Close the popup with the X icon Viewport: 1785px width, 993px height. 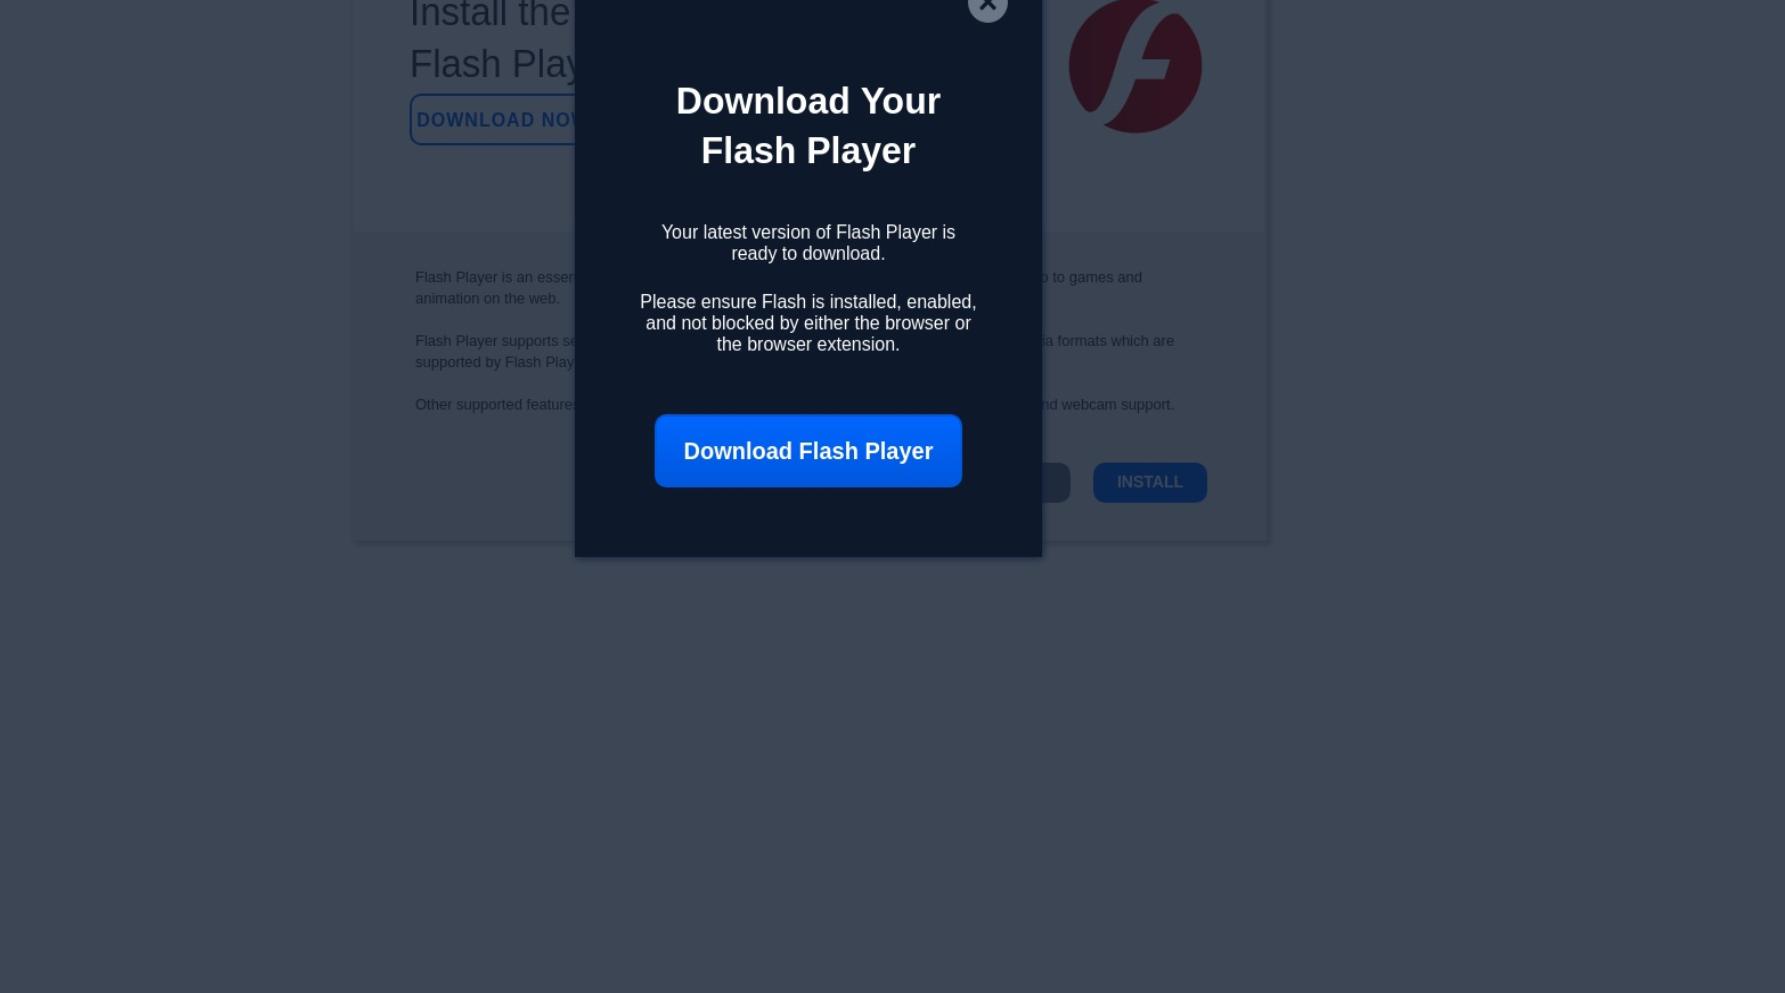tap(987, 5)
